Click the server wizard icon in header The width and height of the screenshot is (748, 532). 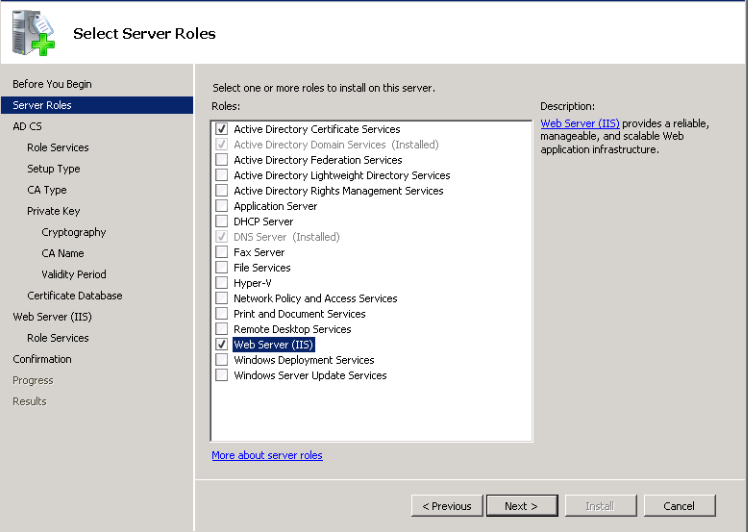[x=33, y=32]
